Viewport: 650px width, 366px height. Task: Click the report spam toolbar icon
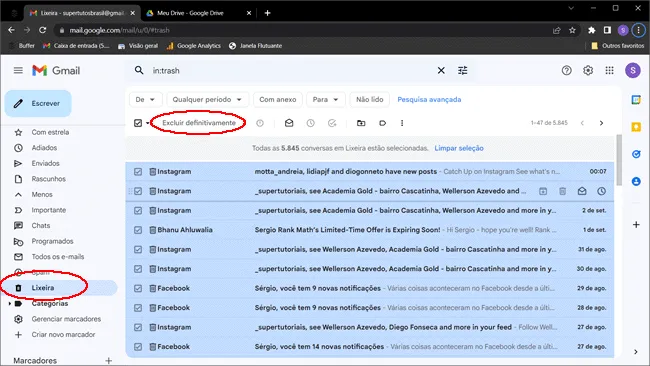point(260,123)
